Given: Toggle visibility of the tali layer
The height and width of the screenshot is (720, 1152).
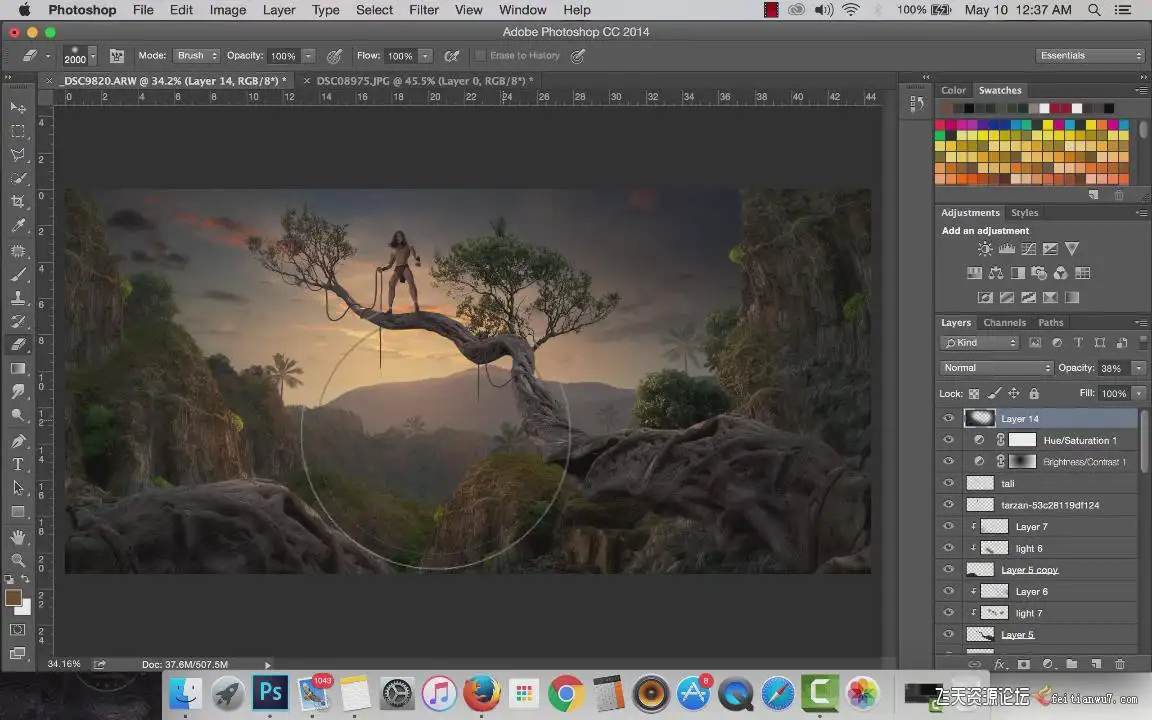Looking at the screenshot, I should (x=949, y=484).
